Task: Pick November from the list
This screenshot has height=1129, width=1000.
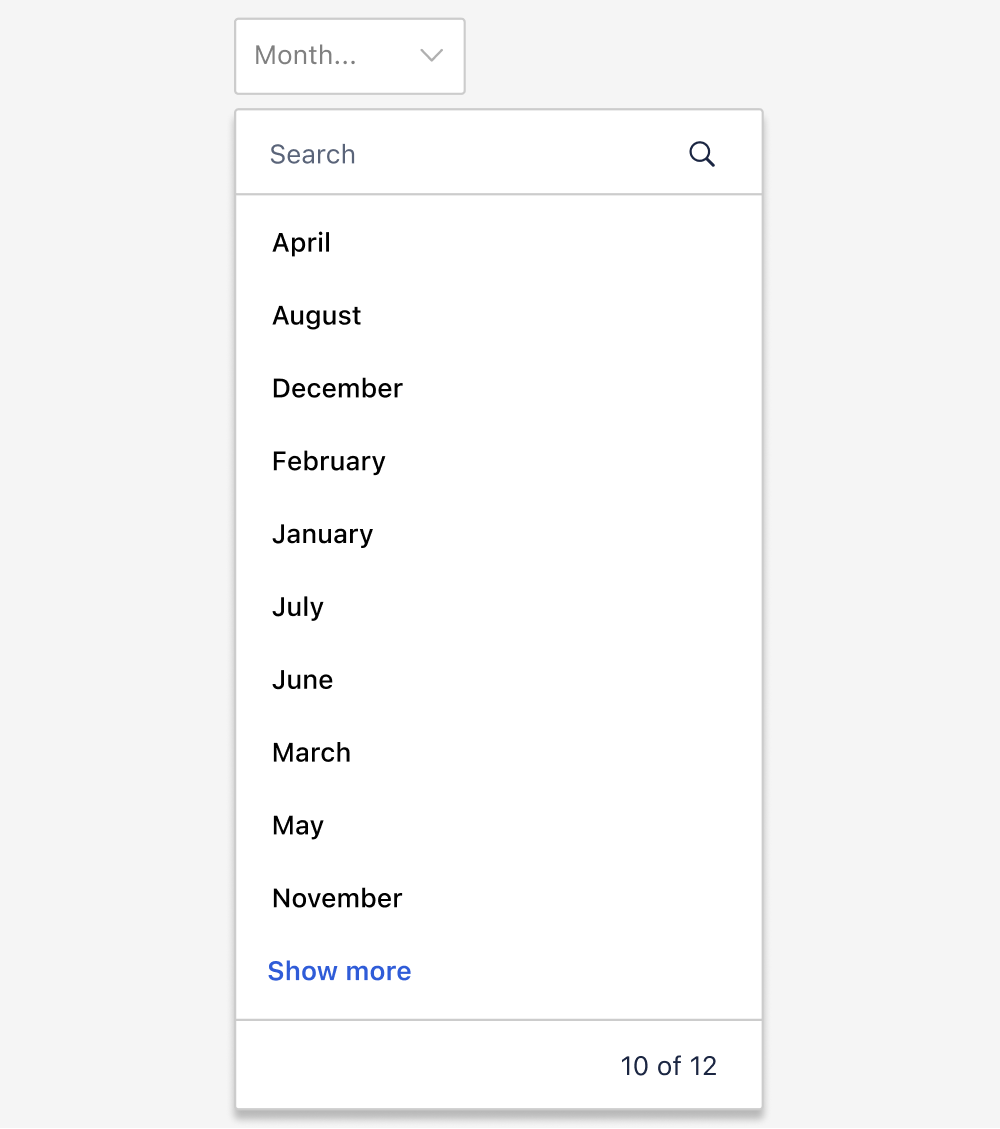Action: pyautogui.click(x=337, y=899)
